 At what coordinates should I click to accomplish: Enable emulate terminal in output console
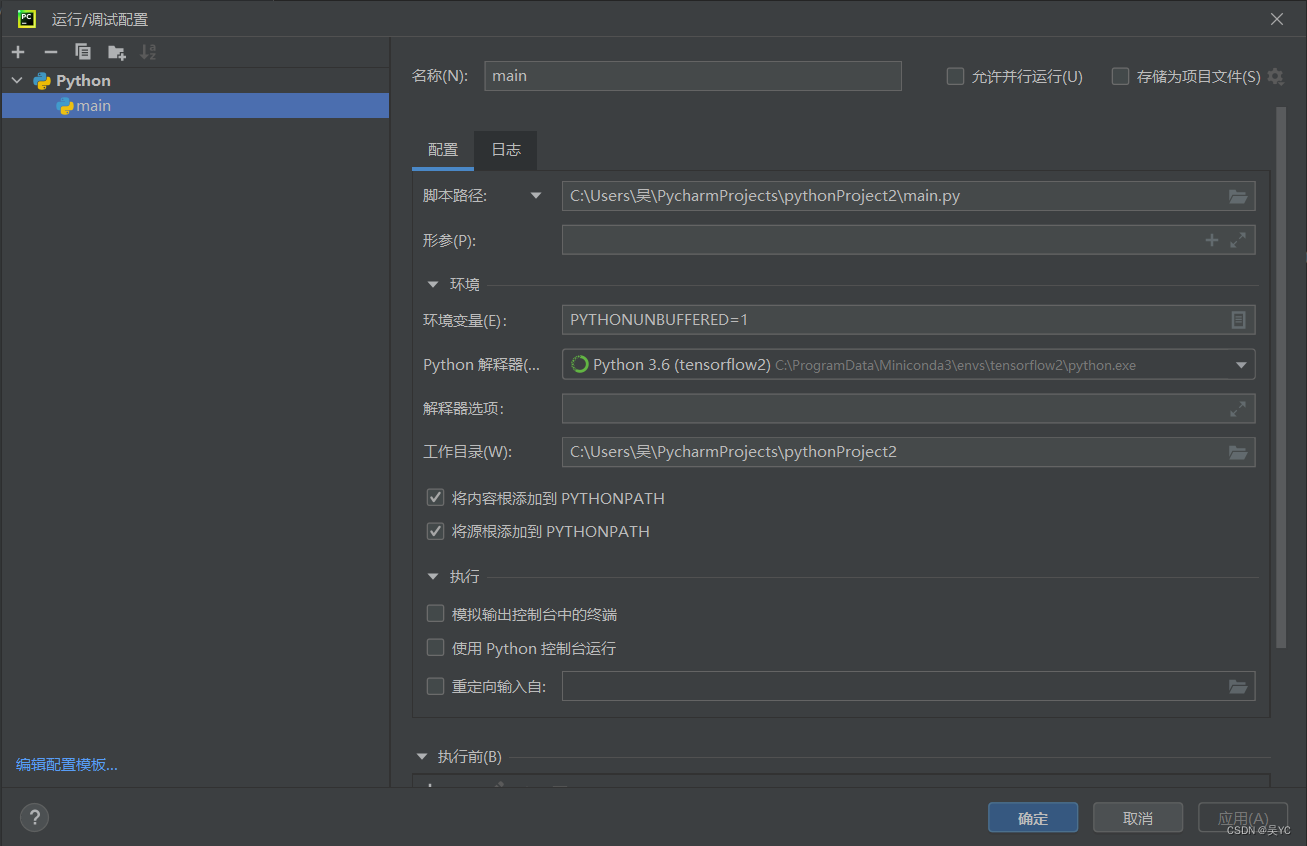pos(435,614)
